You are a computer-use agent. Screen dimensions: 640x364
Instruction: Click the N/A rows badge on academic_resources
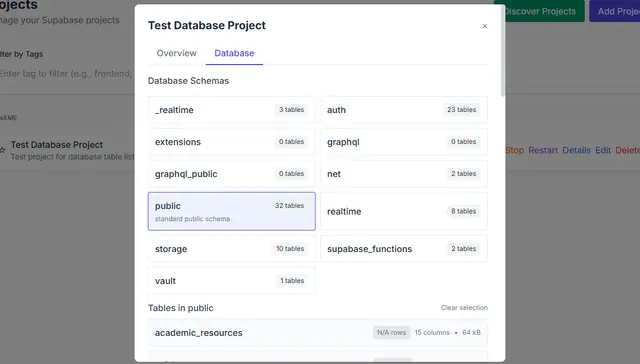pyautogui.click(x=391, y=333)
